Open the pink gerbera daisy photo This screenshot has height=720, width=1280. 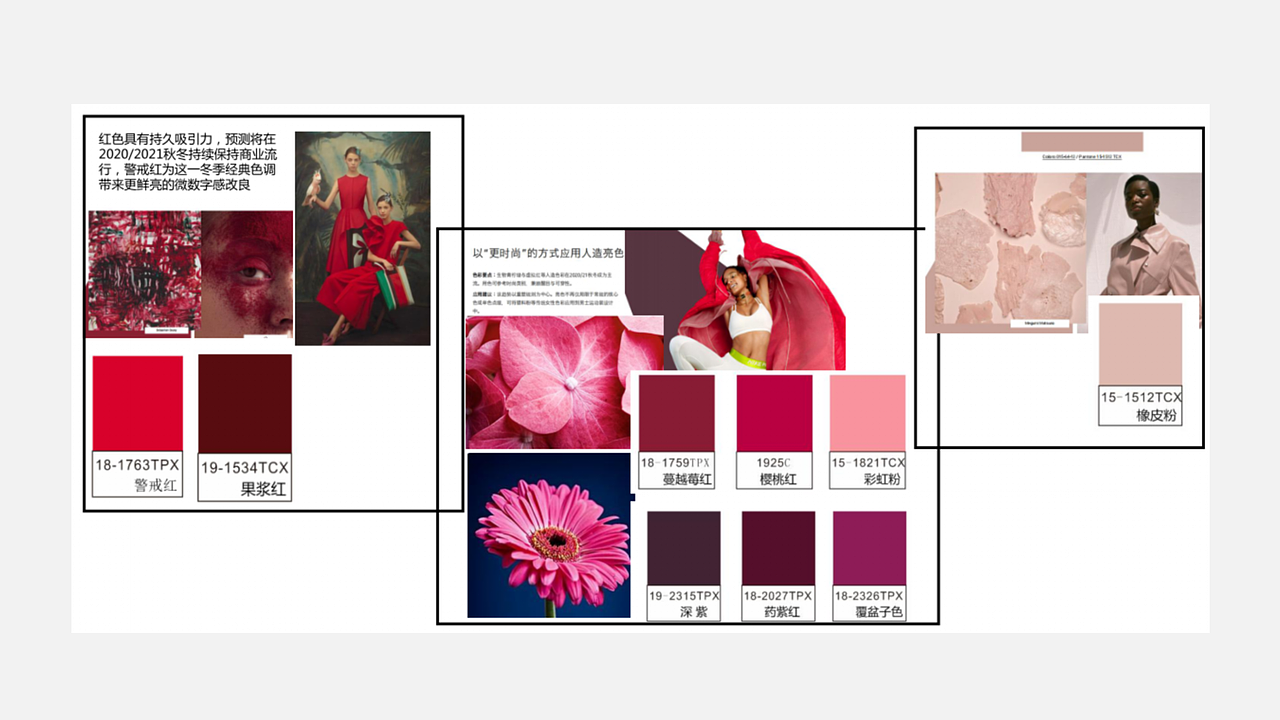click(x=549, y=535)
